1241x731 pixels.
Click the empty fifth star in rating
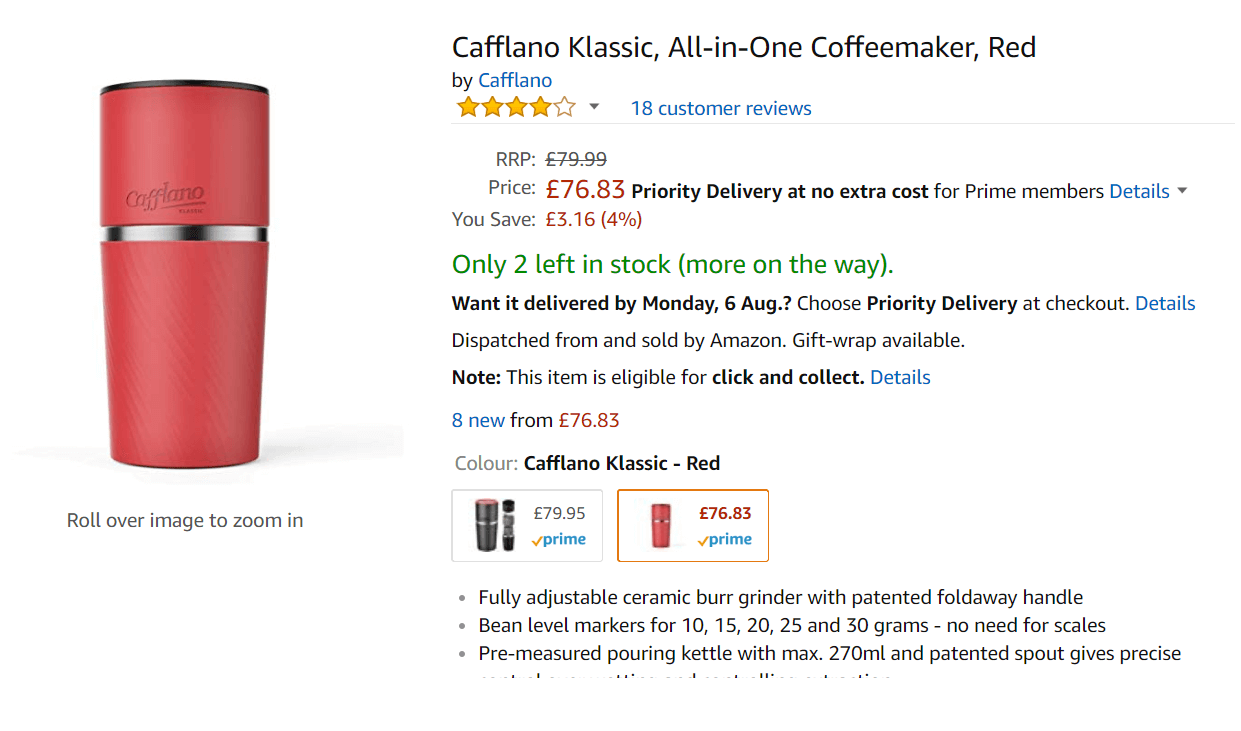(565, 107)
